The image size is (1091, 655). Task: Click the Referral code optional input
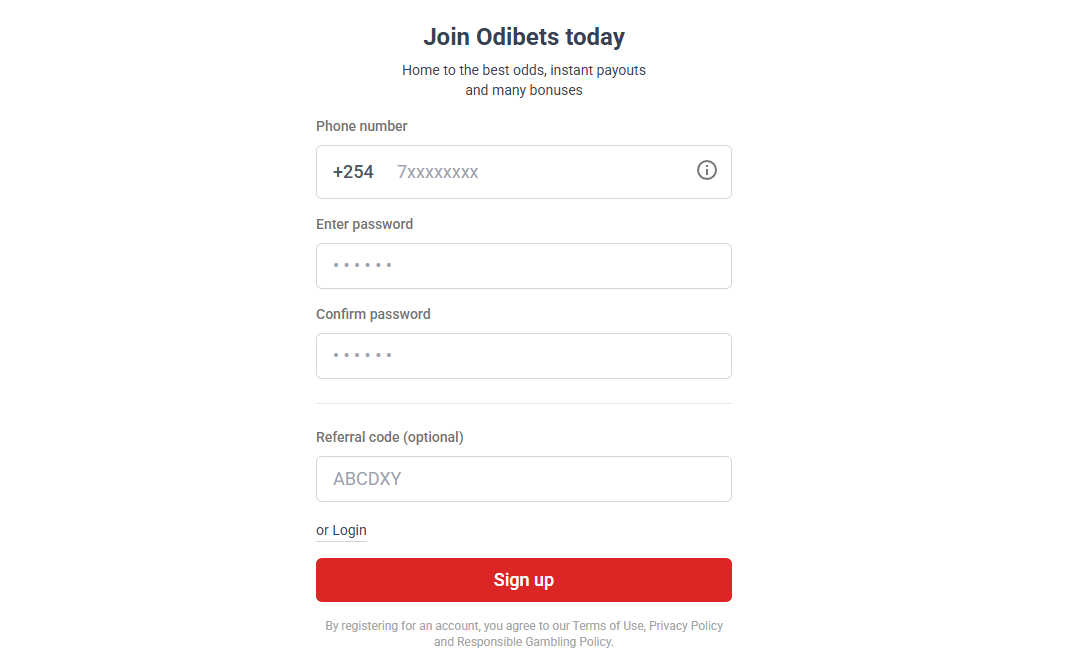coord(524,478)
